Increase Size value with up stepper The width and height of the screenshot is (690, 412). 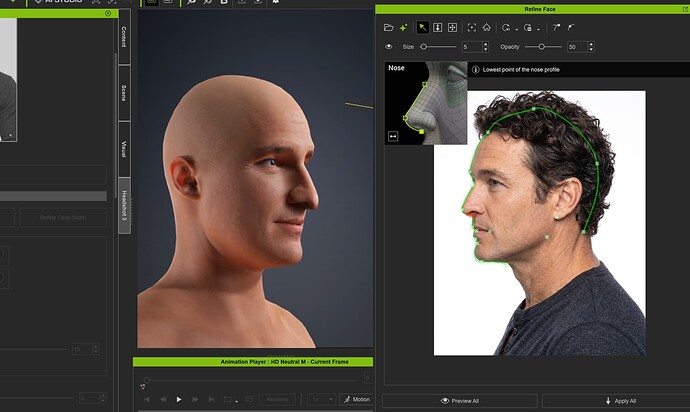click(486, 44)
